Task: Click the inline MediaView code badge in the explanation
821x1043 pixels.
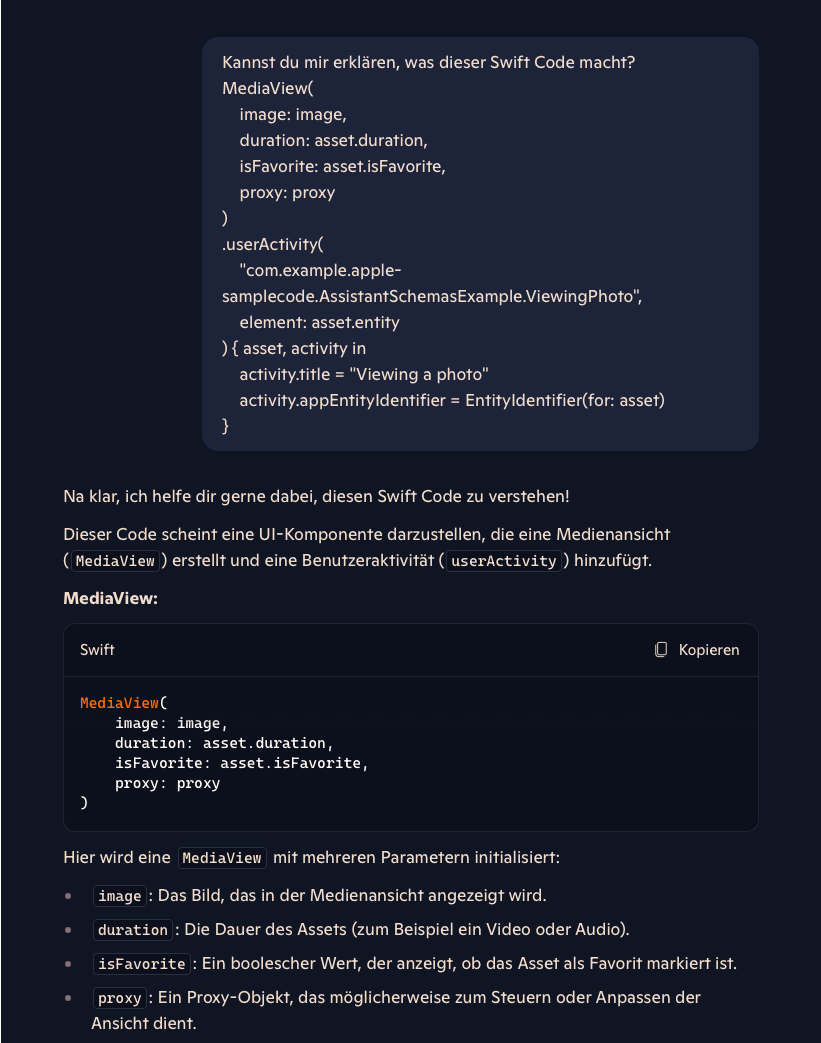Action: tap(114, 561)
